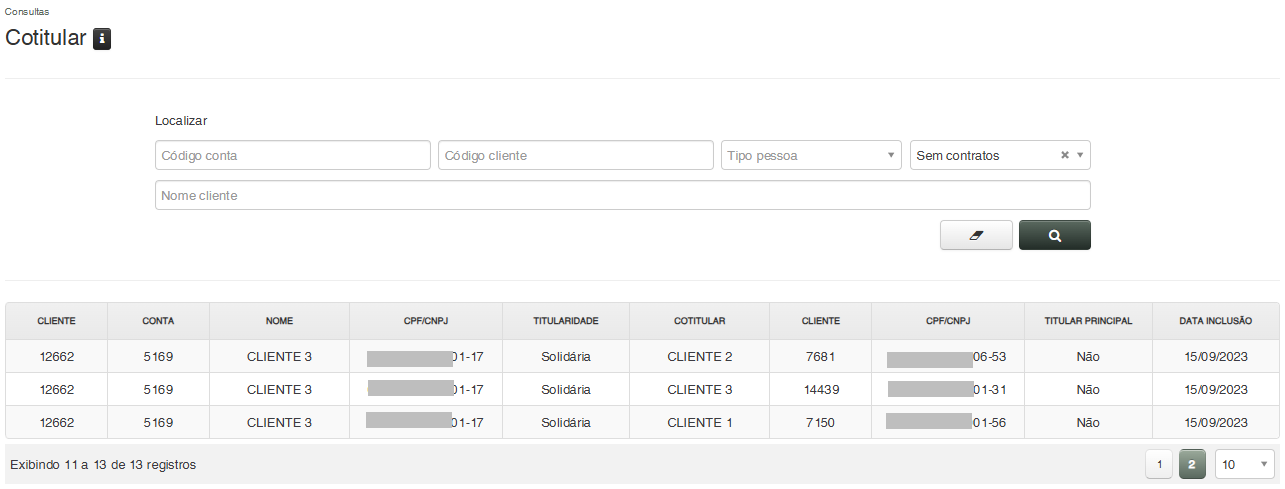Click the magnifier search button
Image resolution: width=1285 pixels, height=489 pixels.
[1054, 235]
